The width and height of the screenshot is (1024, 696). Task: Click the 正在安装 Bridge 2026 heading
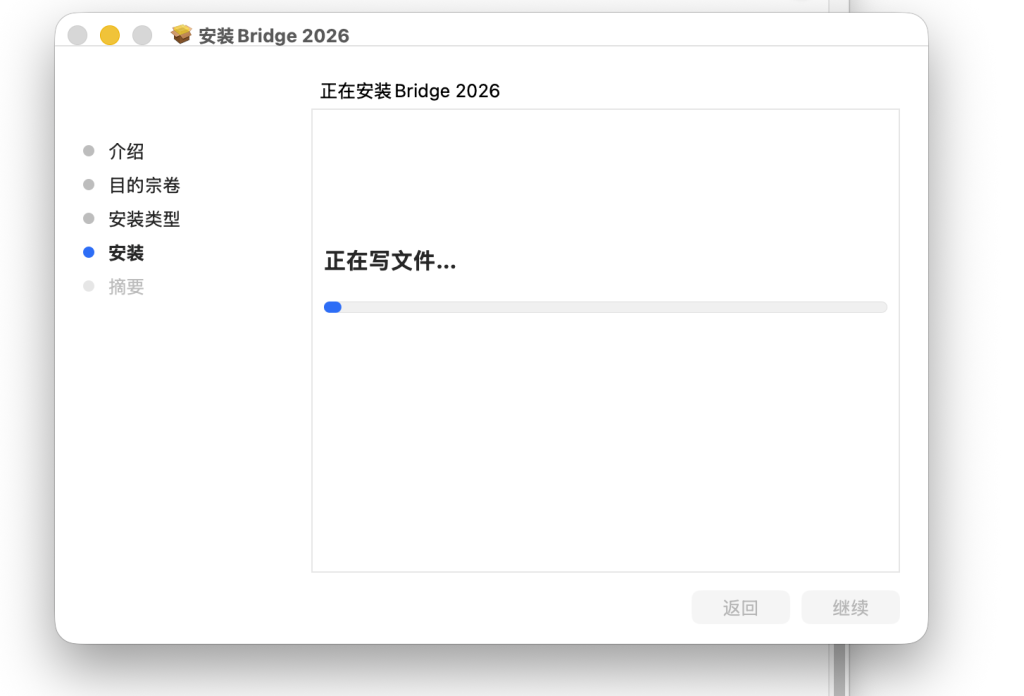point(410,91)
